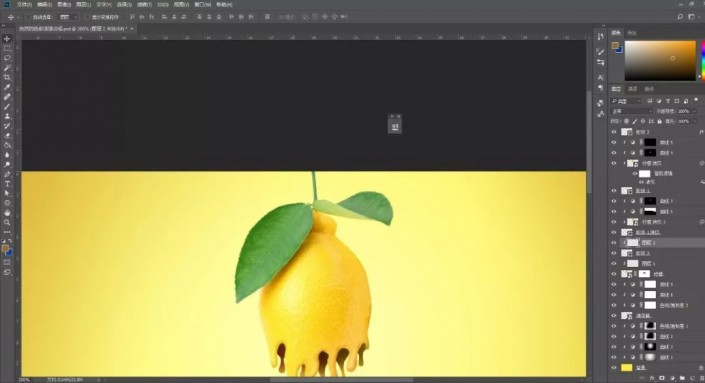The height and width of the screenshot is (383, 705).
Task: Select the Healing Brush tool
Action: point(7,97)
